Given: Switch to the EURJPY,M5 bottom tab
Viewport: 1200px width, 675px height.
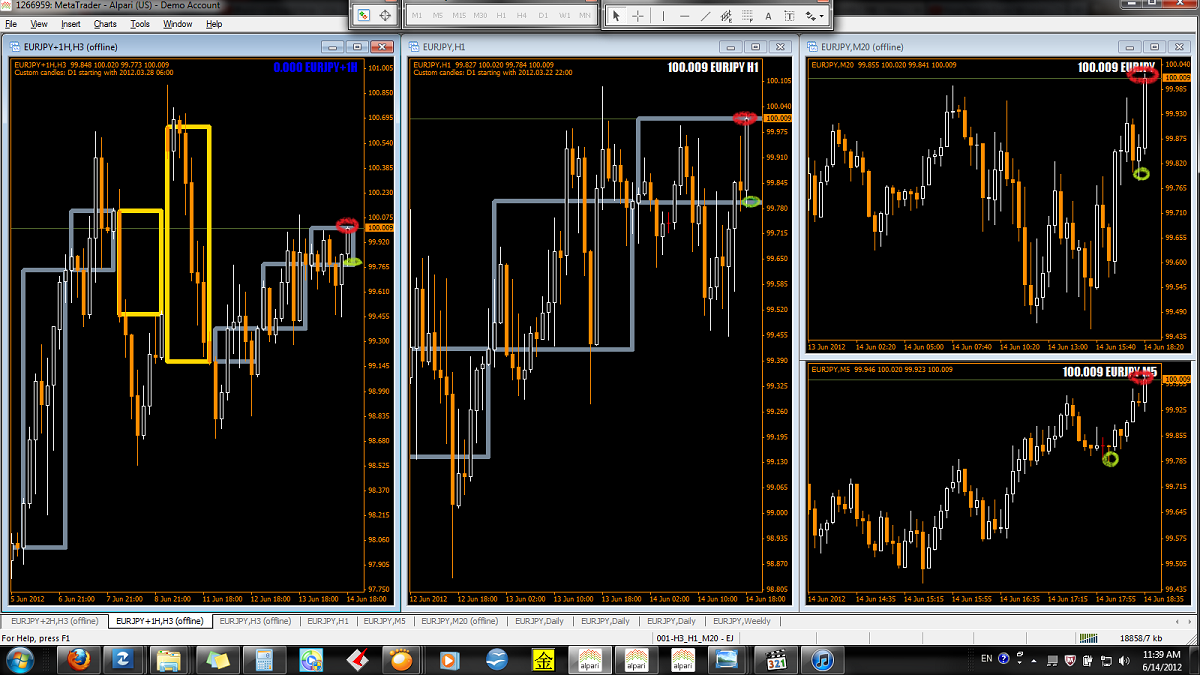Looking at the screenshot, I should 385,621.
